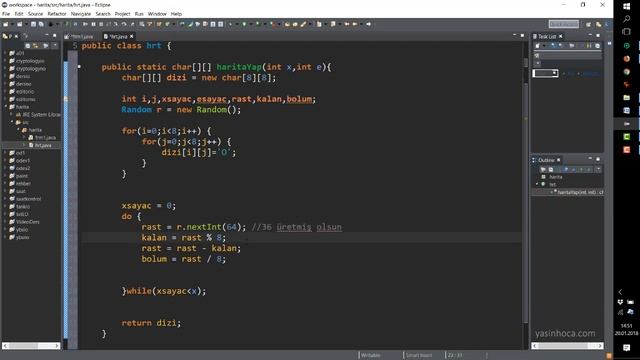Open the File menu
This screenshot has width=640, height=360.
[x=6, y=14]
